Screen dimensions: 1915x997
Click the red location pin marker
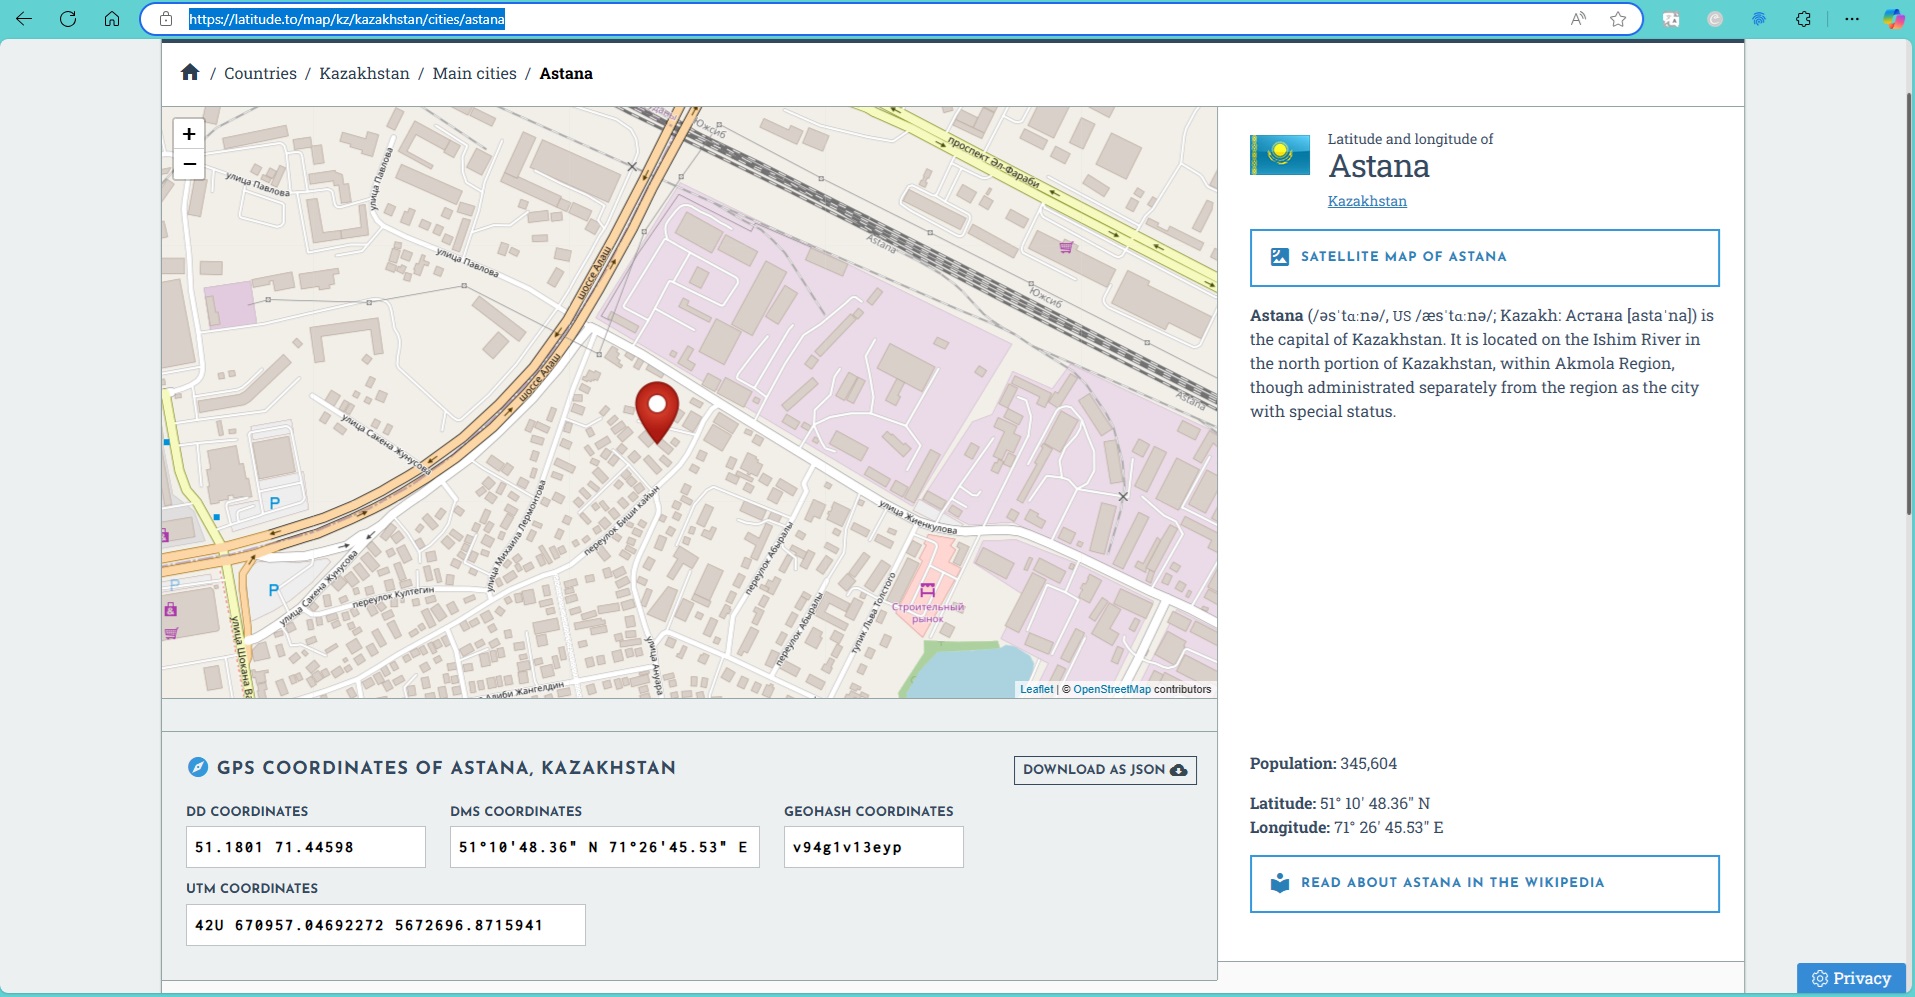click(x=657, y=409)
